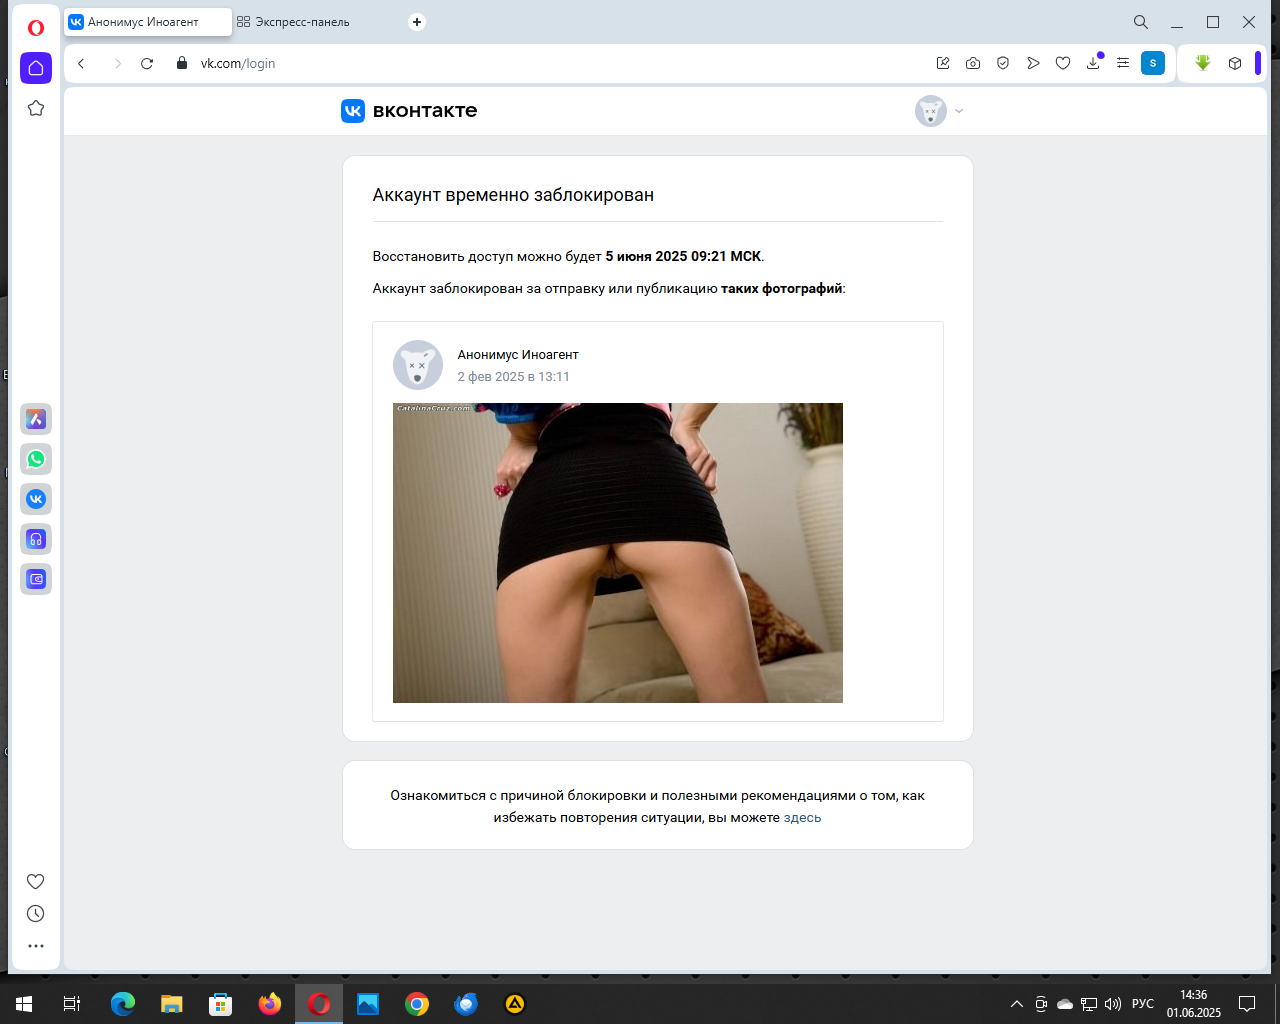Switch the РУС input language
The image size is (1280, 1024).
1143,1004
